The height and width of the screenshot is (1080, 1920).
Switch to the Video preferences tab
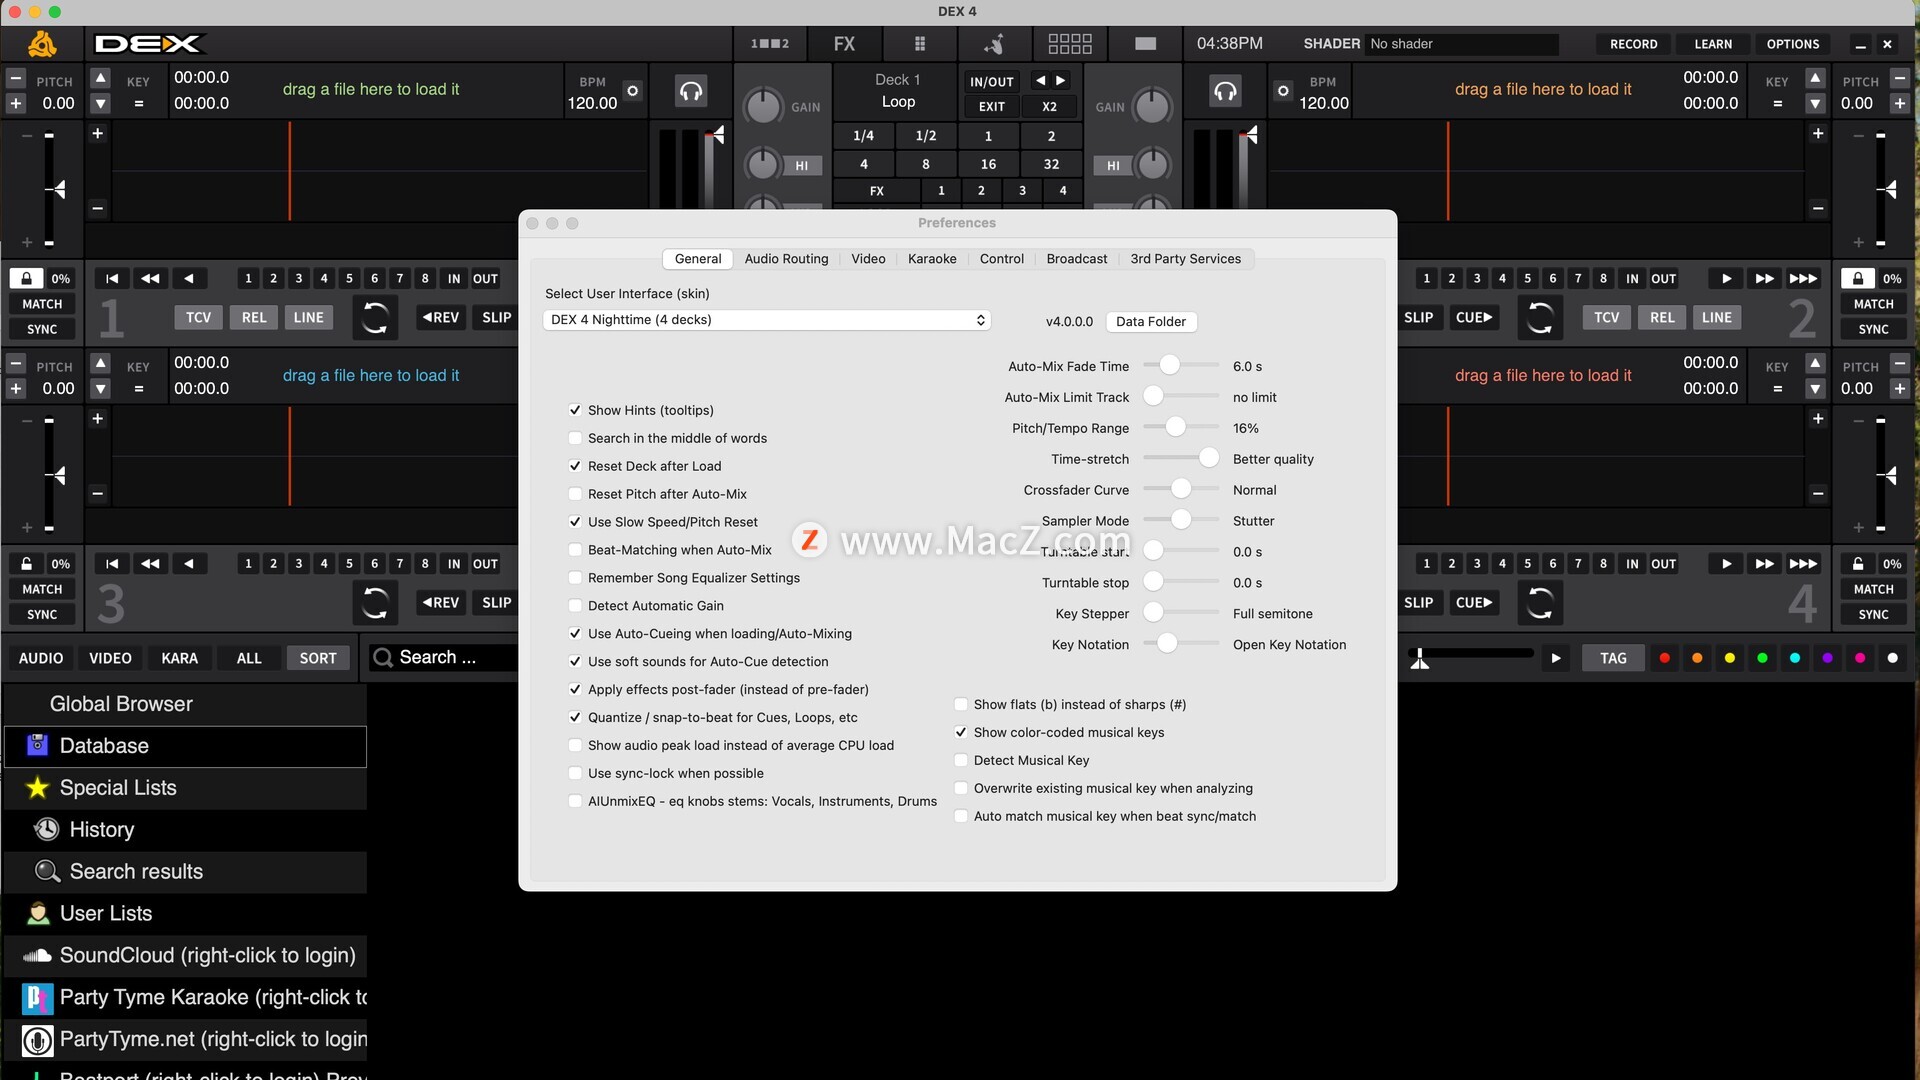click(x=868, y=259)
